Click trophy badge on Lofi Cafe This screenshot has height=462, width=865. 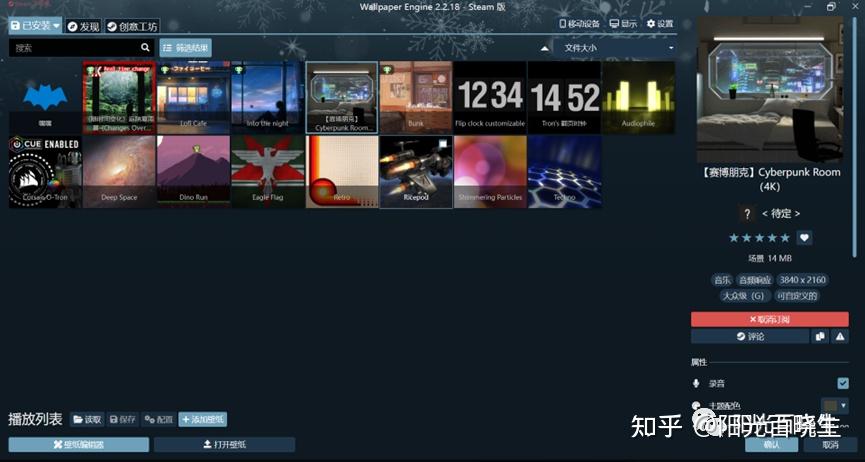pyautogui.click(x=164, y=70)
